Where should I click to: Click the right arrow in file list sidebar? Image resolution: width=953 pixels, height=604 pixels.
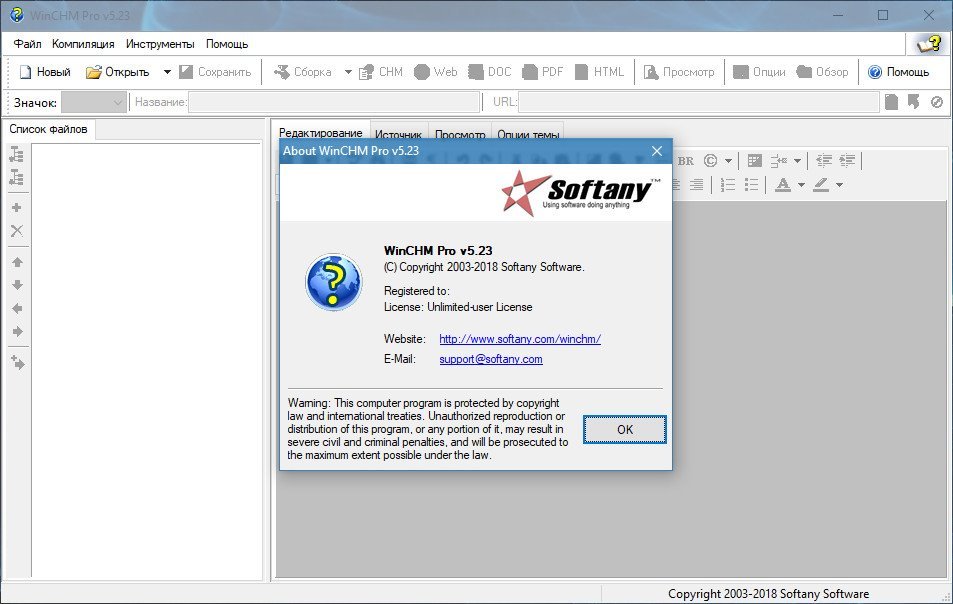[x=17, y=331]
